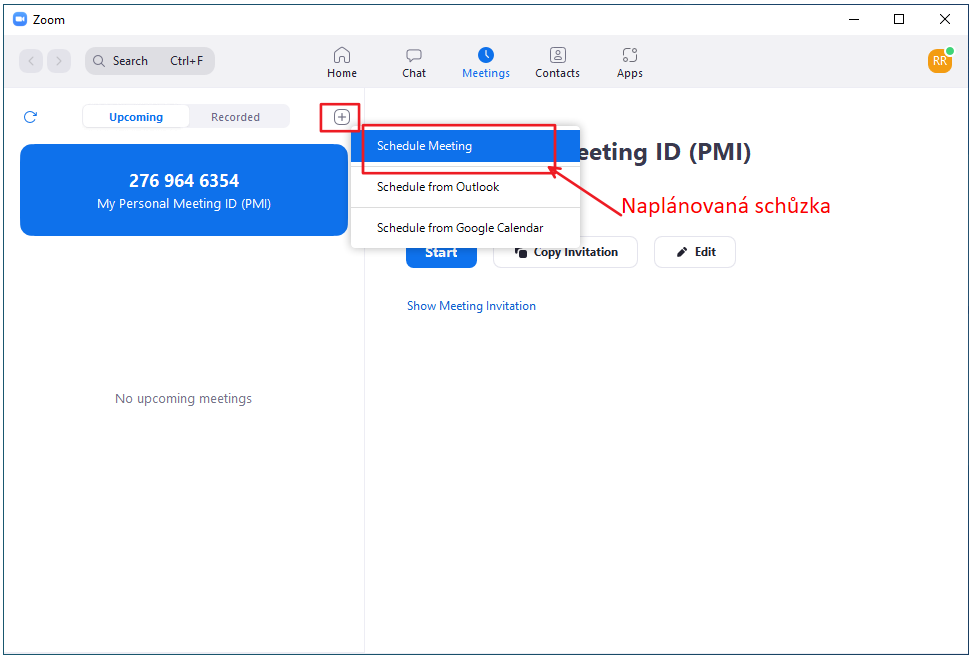Open the Show Meeting Invitation link
The height and width of the screenshot is (659, 976).
coord(471,306)
